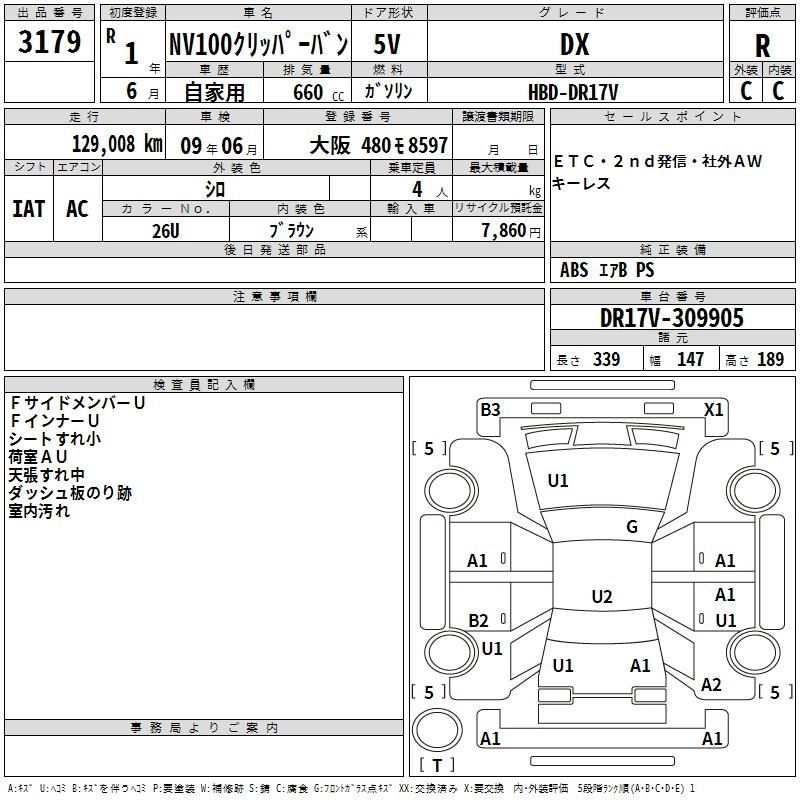Click the IAT shift type cell
The image size is (800, 800).
pyautogui.click(x=28, y=208)
